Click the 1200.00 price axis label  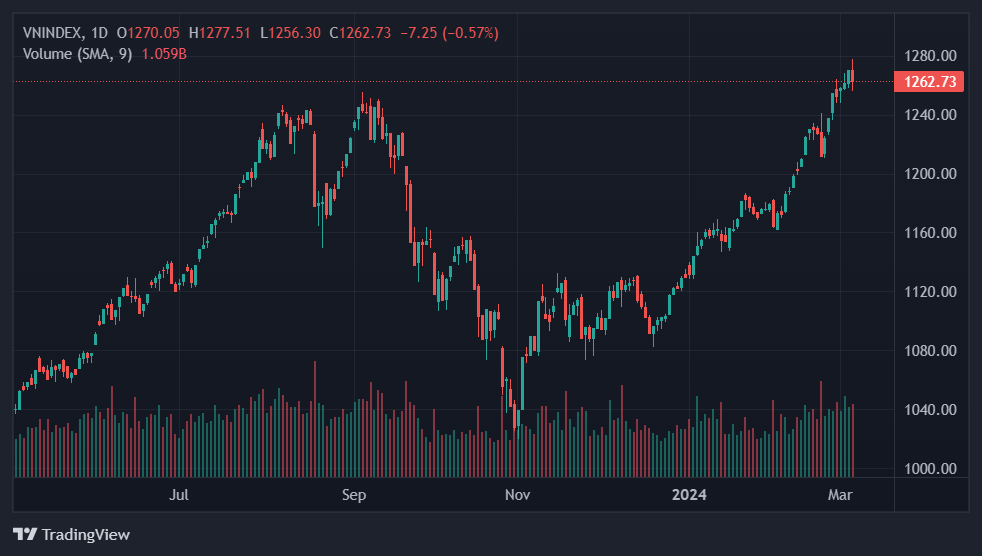(929, 173)
